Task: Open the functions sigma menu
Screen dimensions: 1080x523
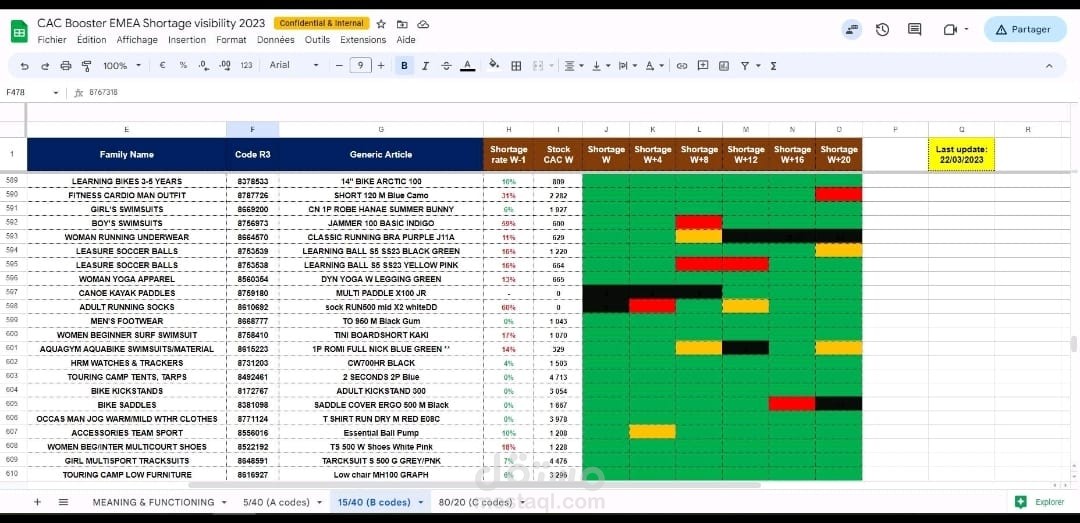Action: tap(773, 65)
